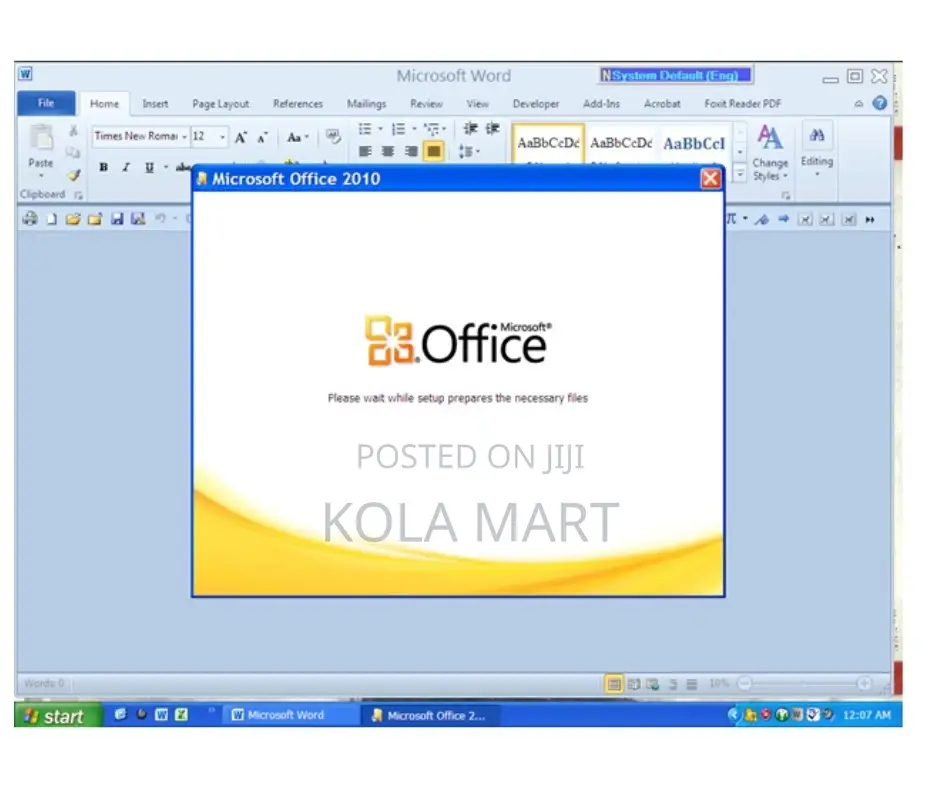Viewport: 940px width, 788px height.
Task: Click the Shrink Font icon
Action: (263, 138)
